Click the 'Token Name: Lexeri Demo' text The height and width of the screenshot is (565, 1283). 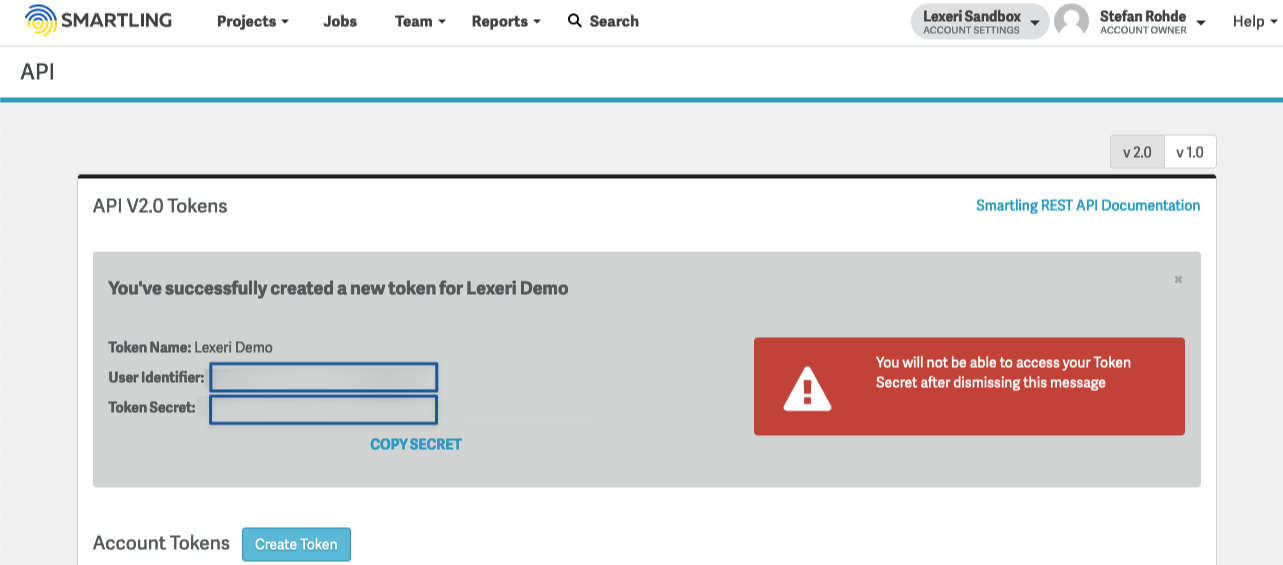[190, 347]
